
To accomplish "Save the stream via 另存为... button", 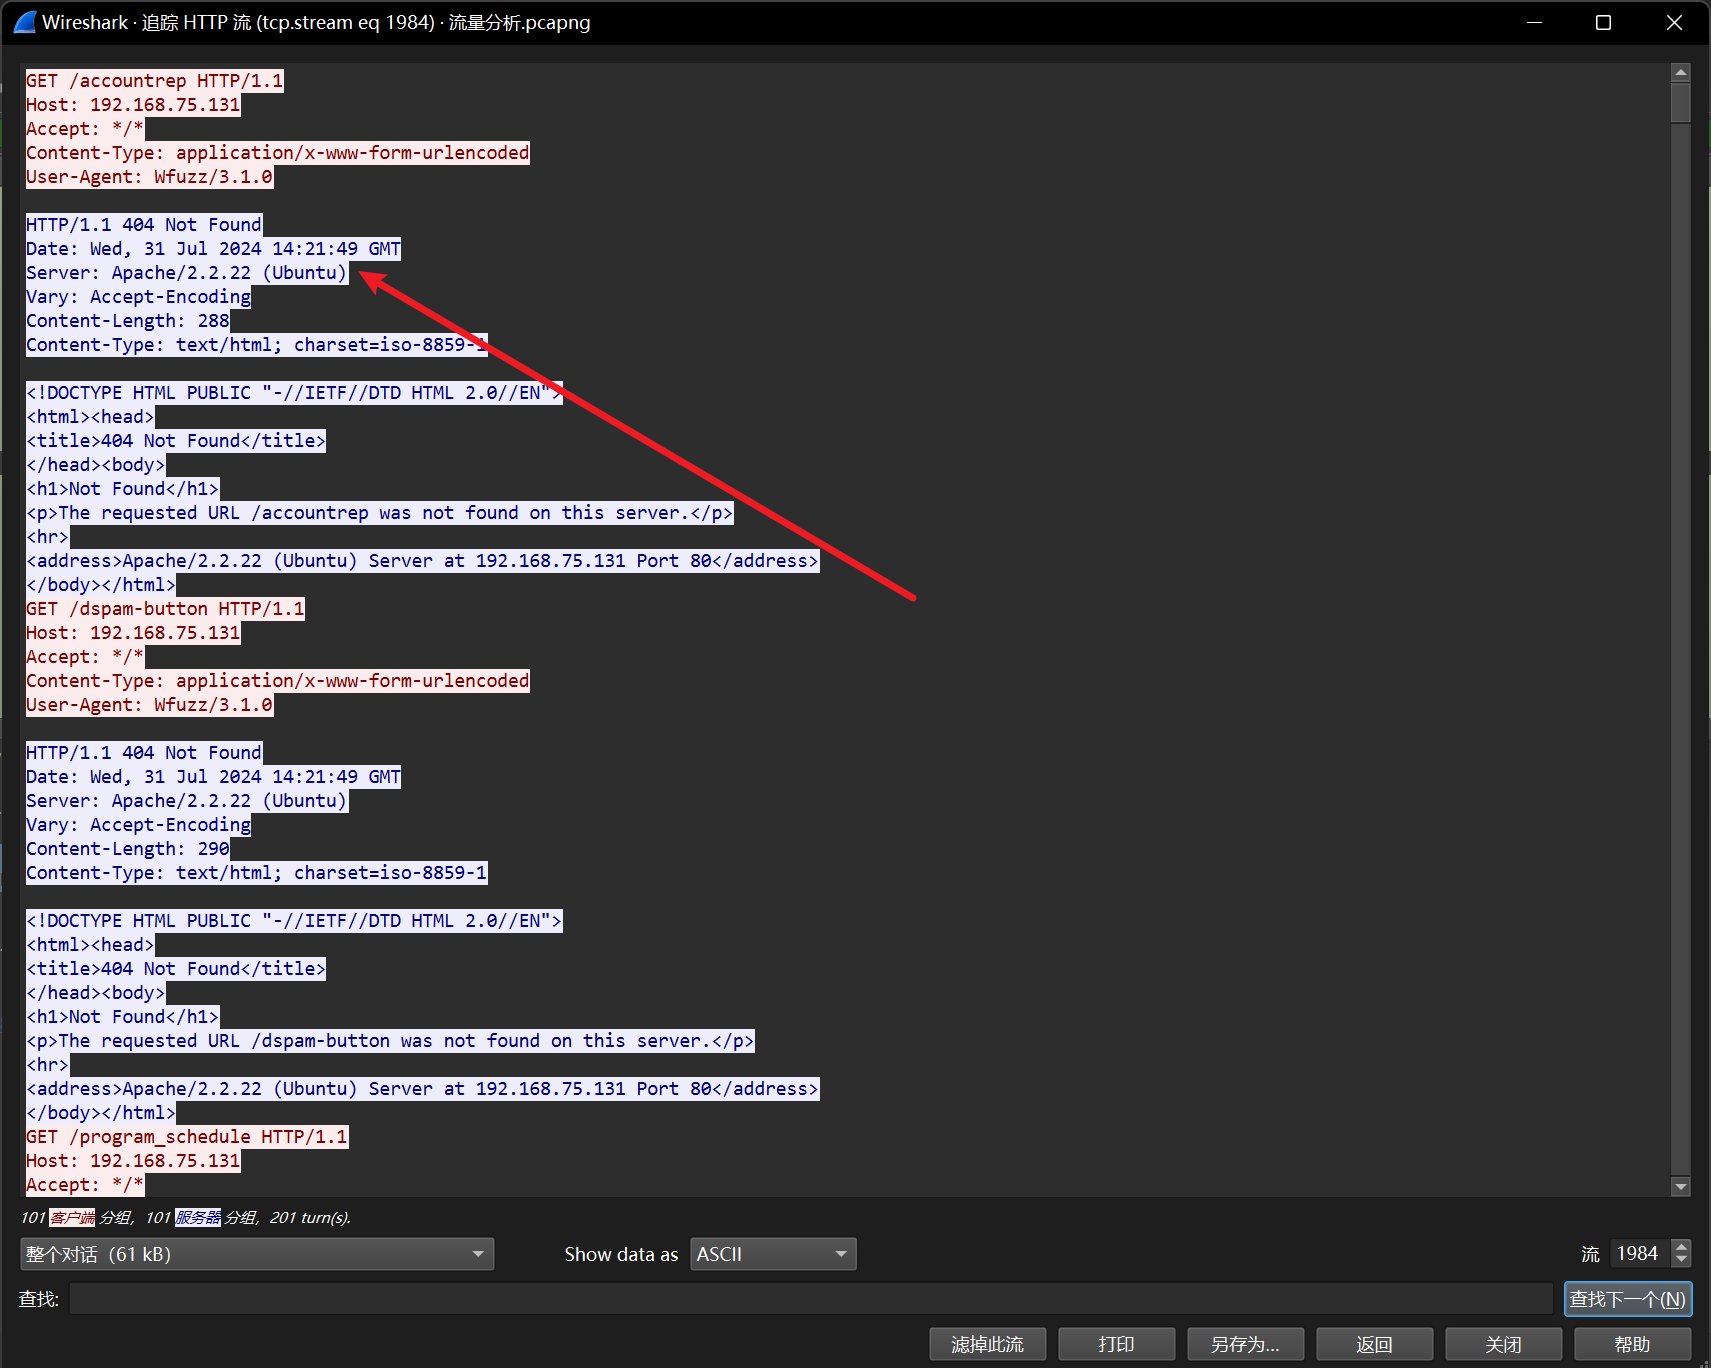I will pos(1245,1344).
